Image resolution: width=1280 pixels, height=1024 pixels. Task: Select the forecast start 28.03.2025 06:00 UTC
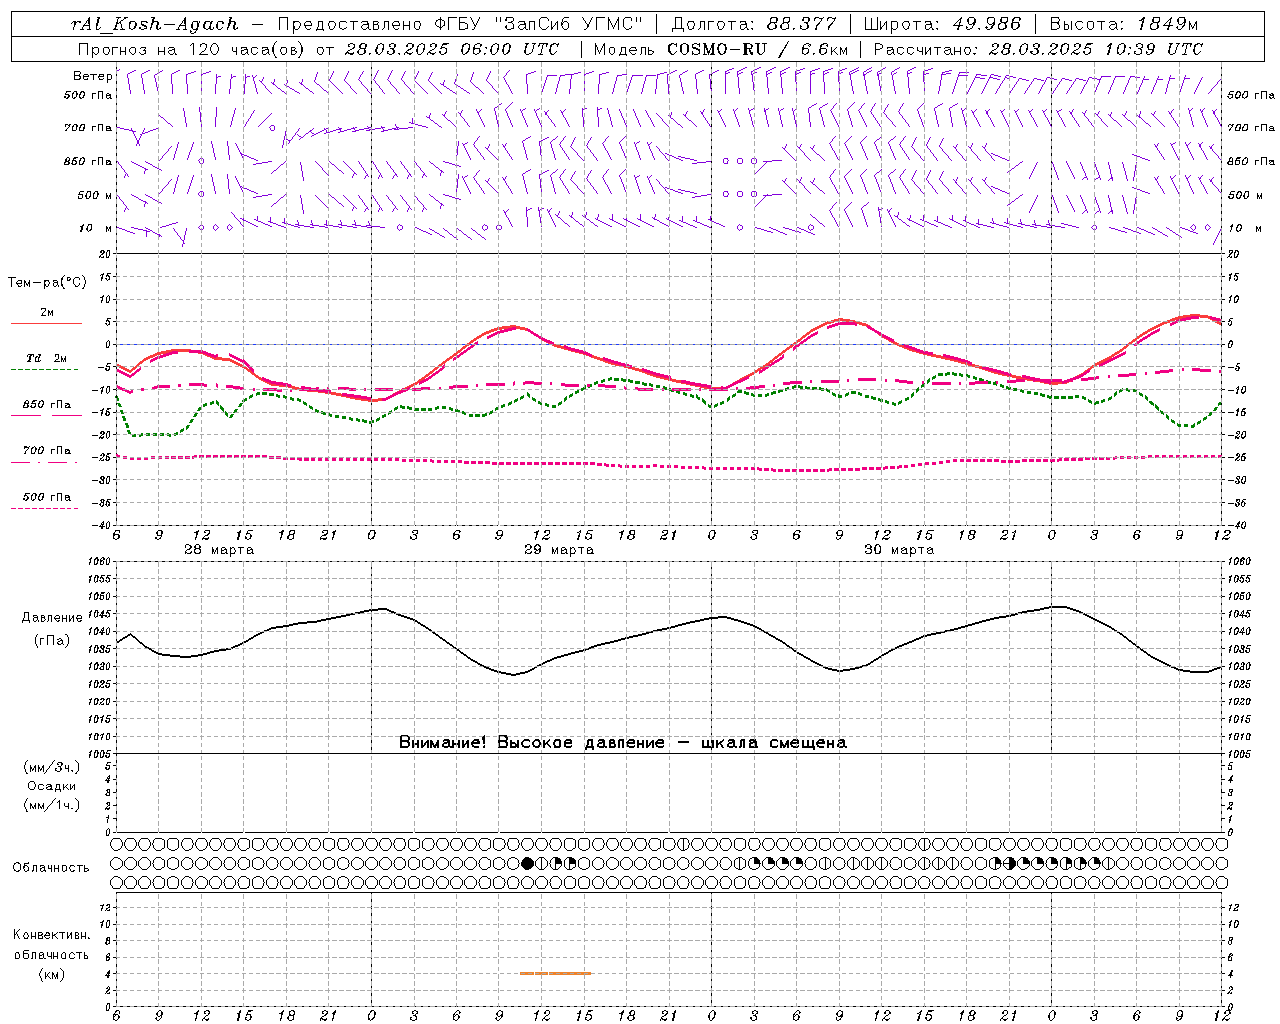451,48
